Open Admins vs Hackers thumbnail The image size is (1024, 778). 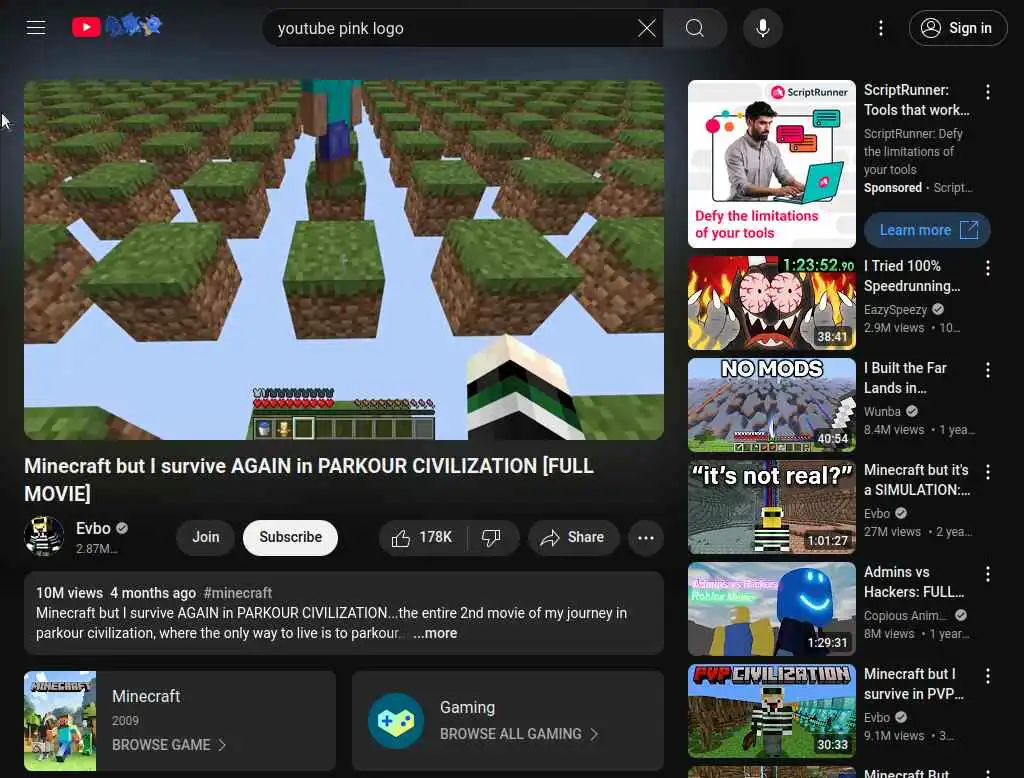[x=771, y=609]
